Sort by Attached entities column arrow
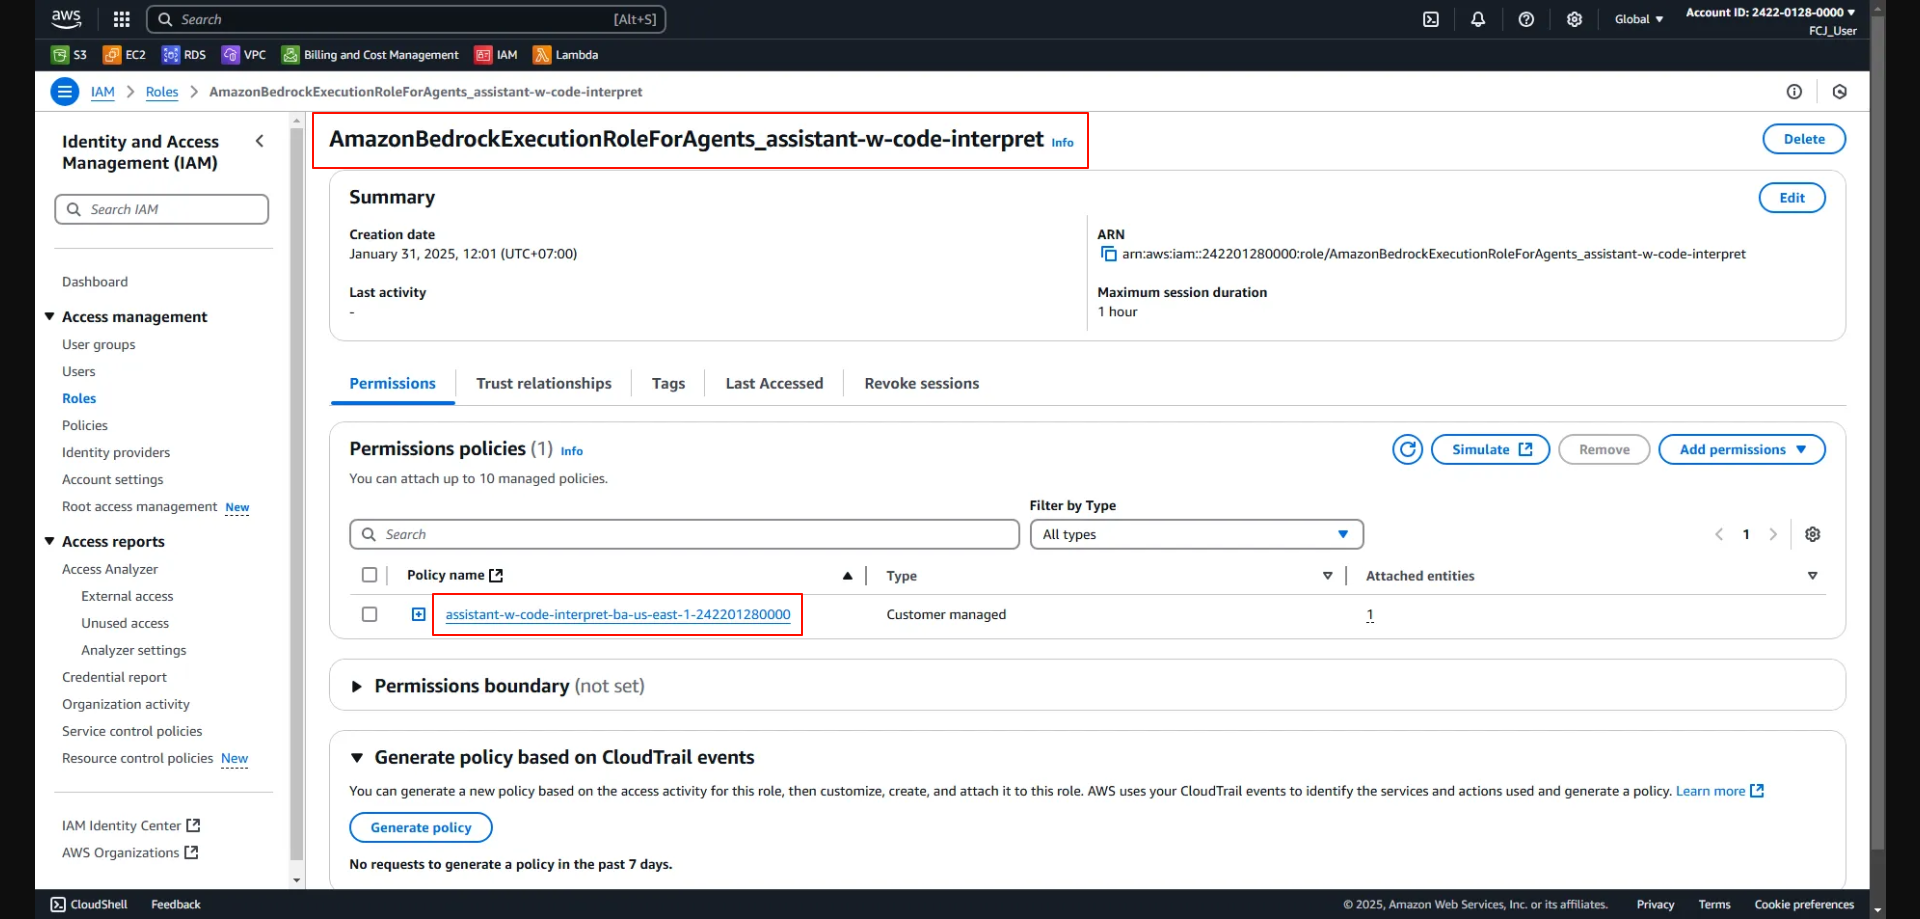The image size is (1920, 919). (x=1812, y=576)
